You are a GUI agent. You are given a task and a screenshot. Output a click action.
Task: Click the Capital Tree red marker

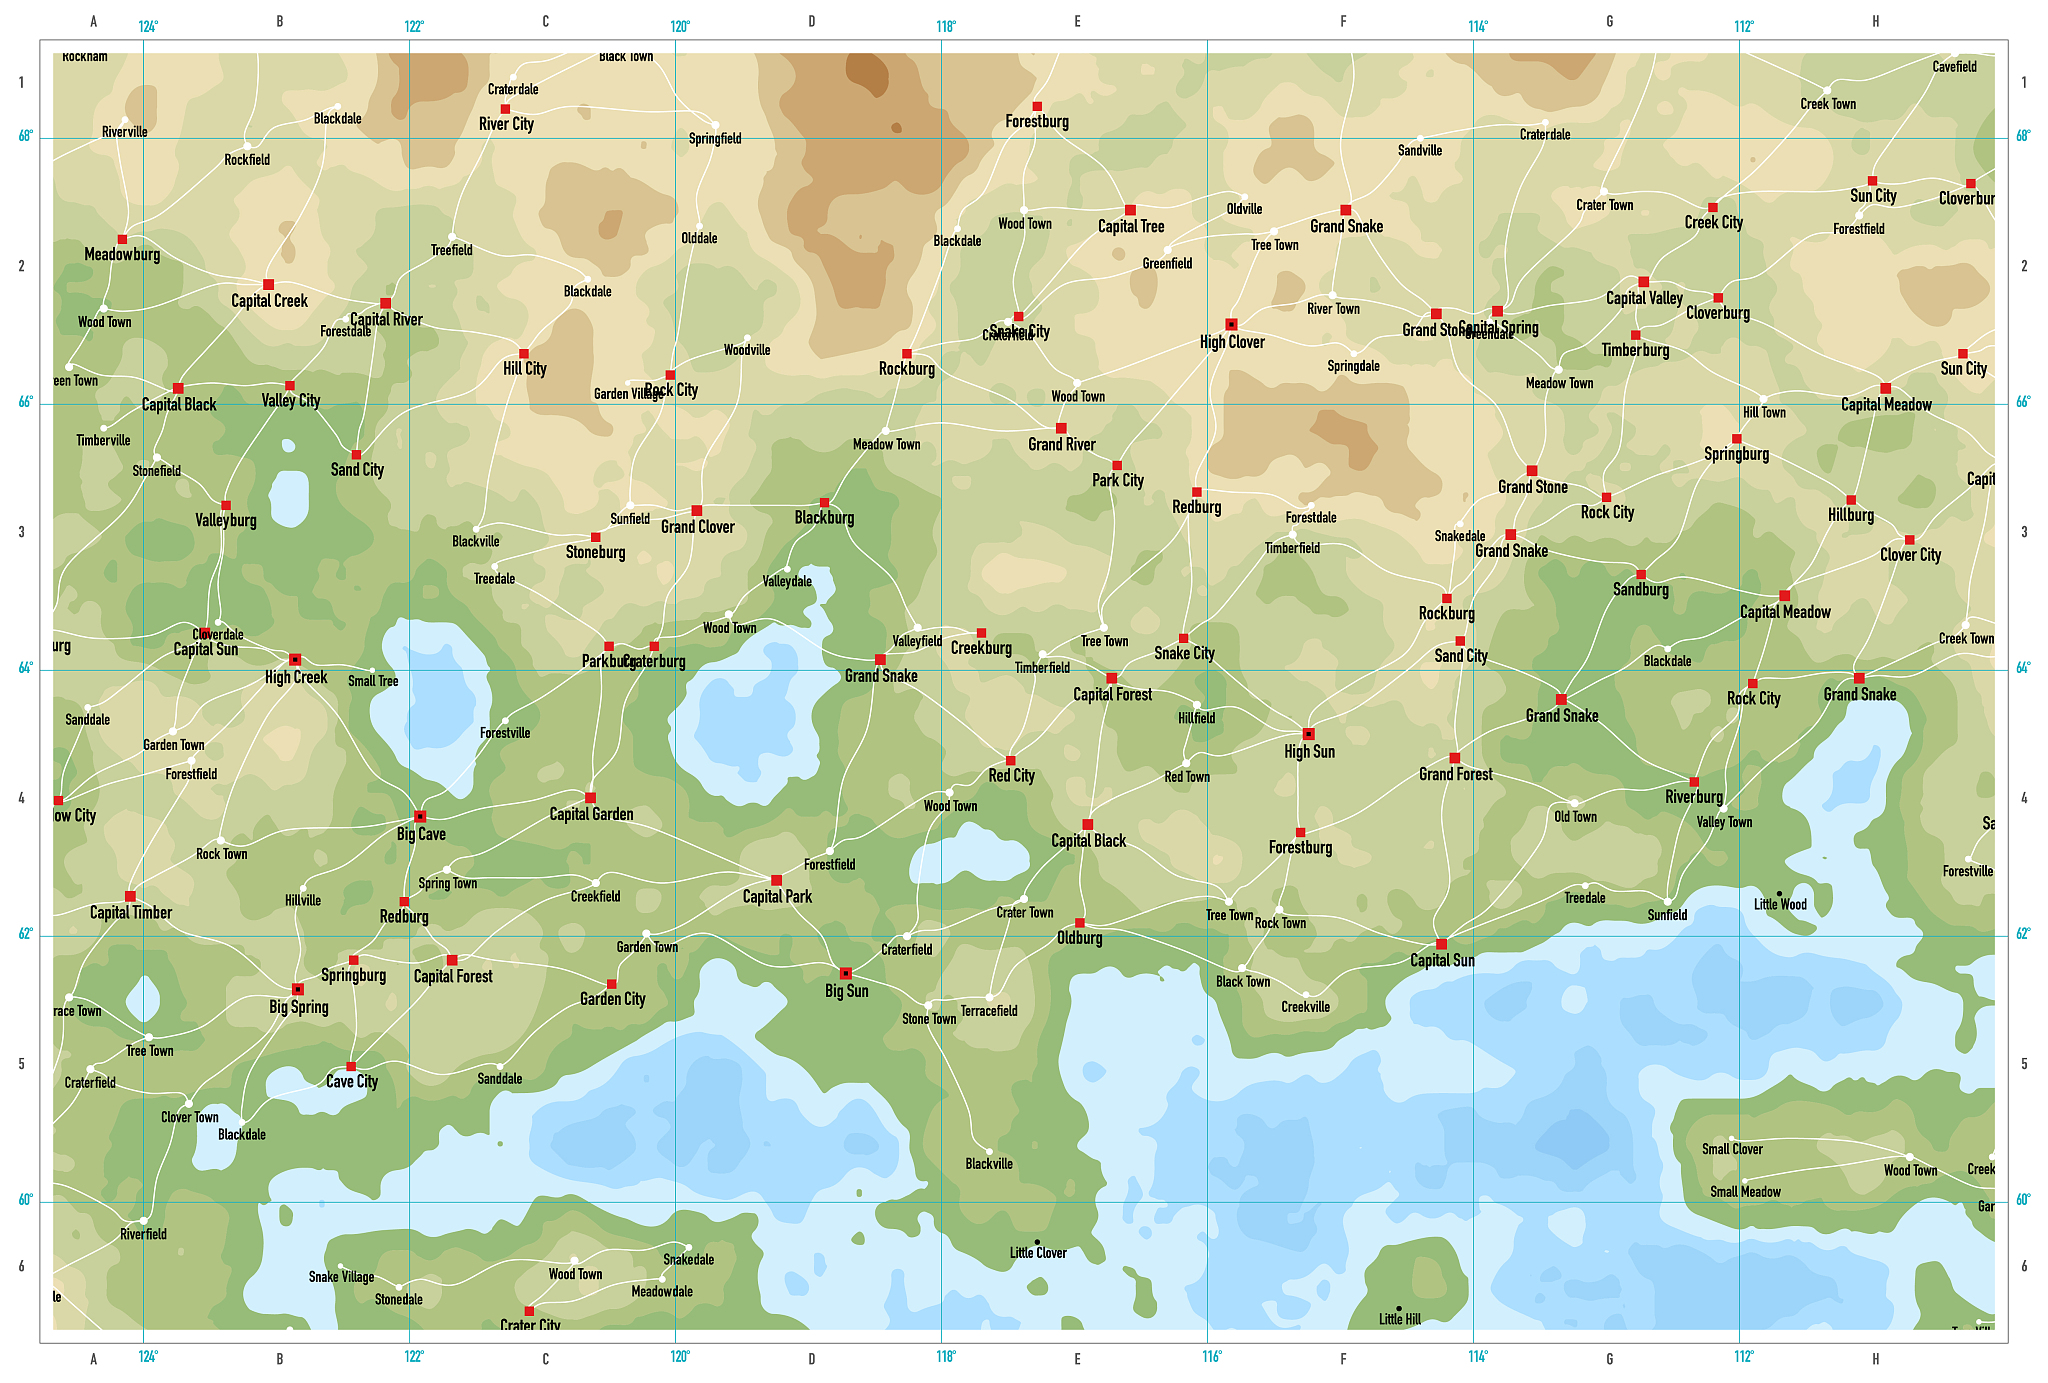coord(1130,210)
